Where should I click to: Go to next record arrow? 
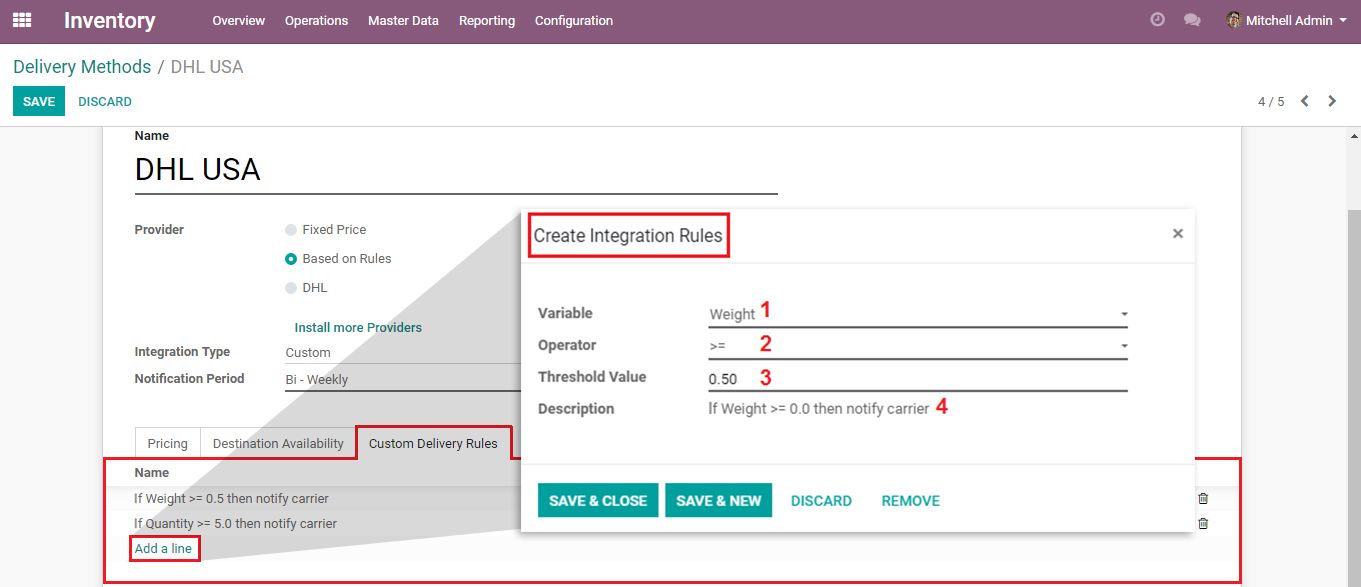coord(1332,101)
